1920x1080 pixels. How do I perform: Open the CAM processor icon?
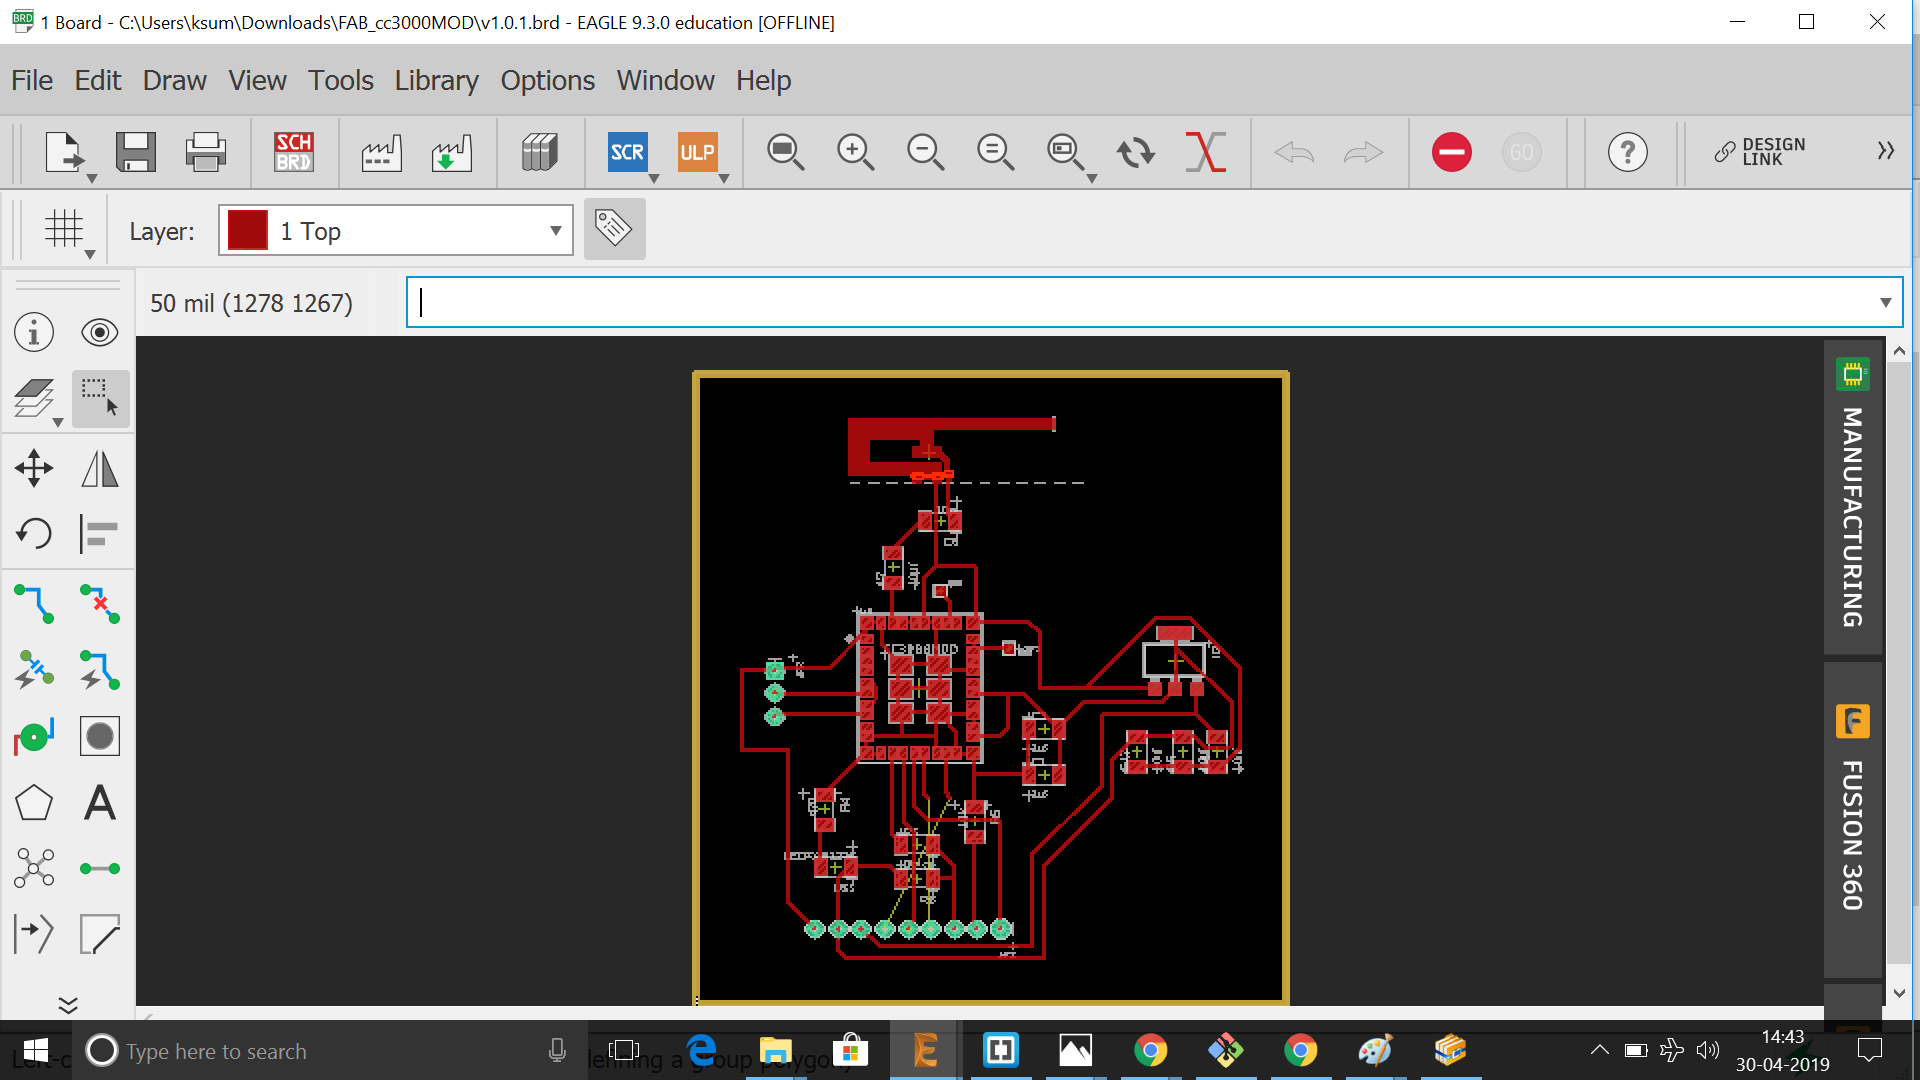381,152
